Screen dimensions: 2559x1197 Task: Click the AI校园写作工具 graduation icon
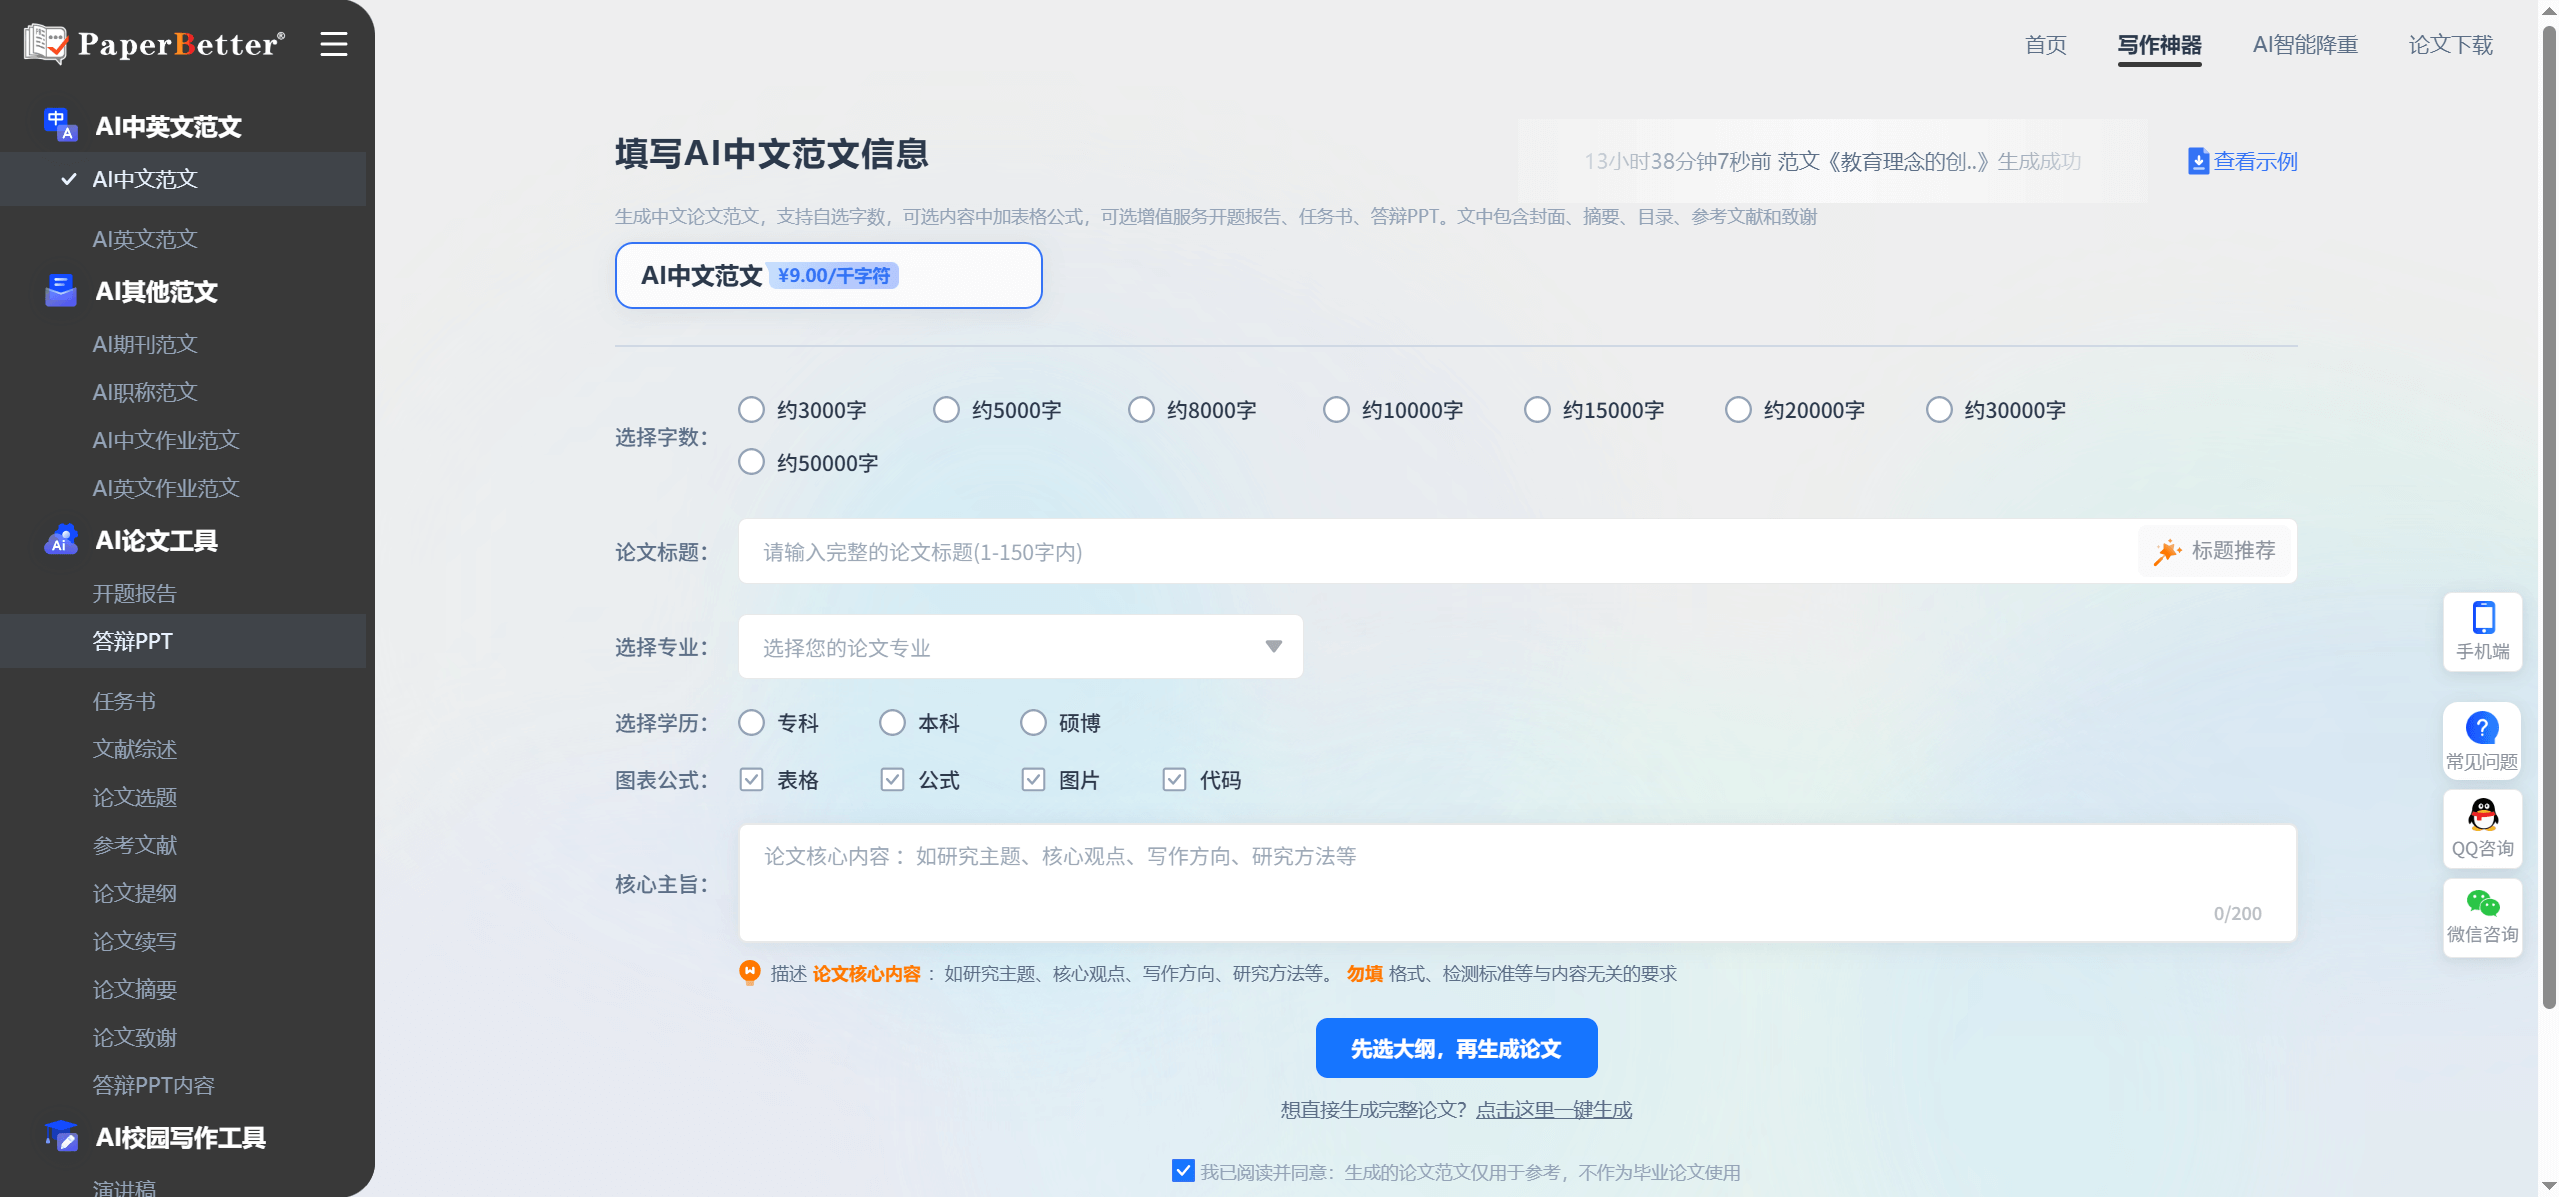coord(59,1137)
